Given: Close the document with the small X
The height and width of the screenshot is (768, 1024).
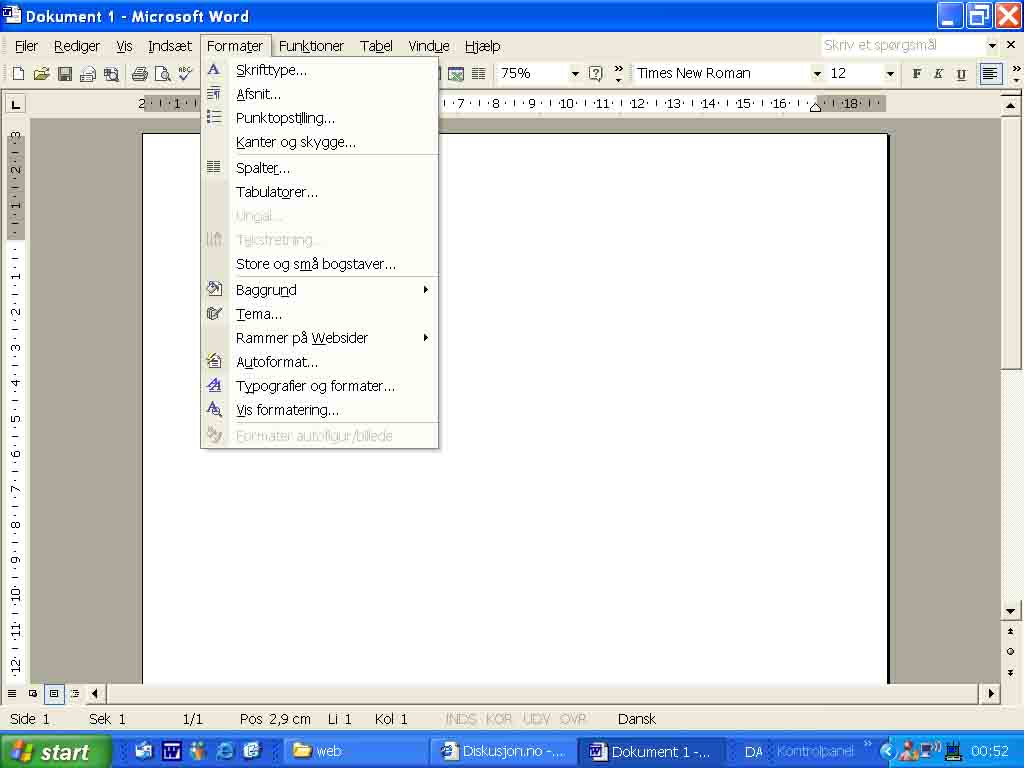Looking at the screenshot, I should 1011,45.
